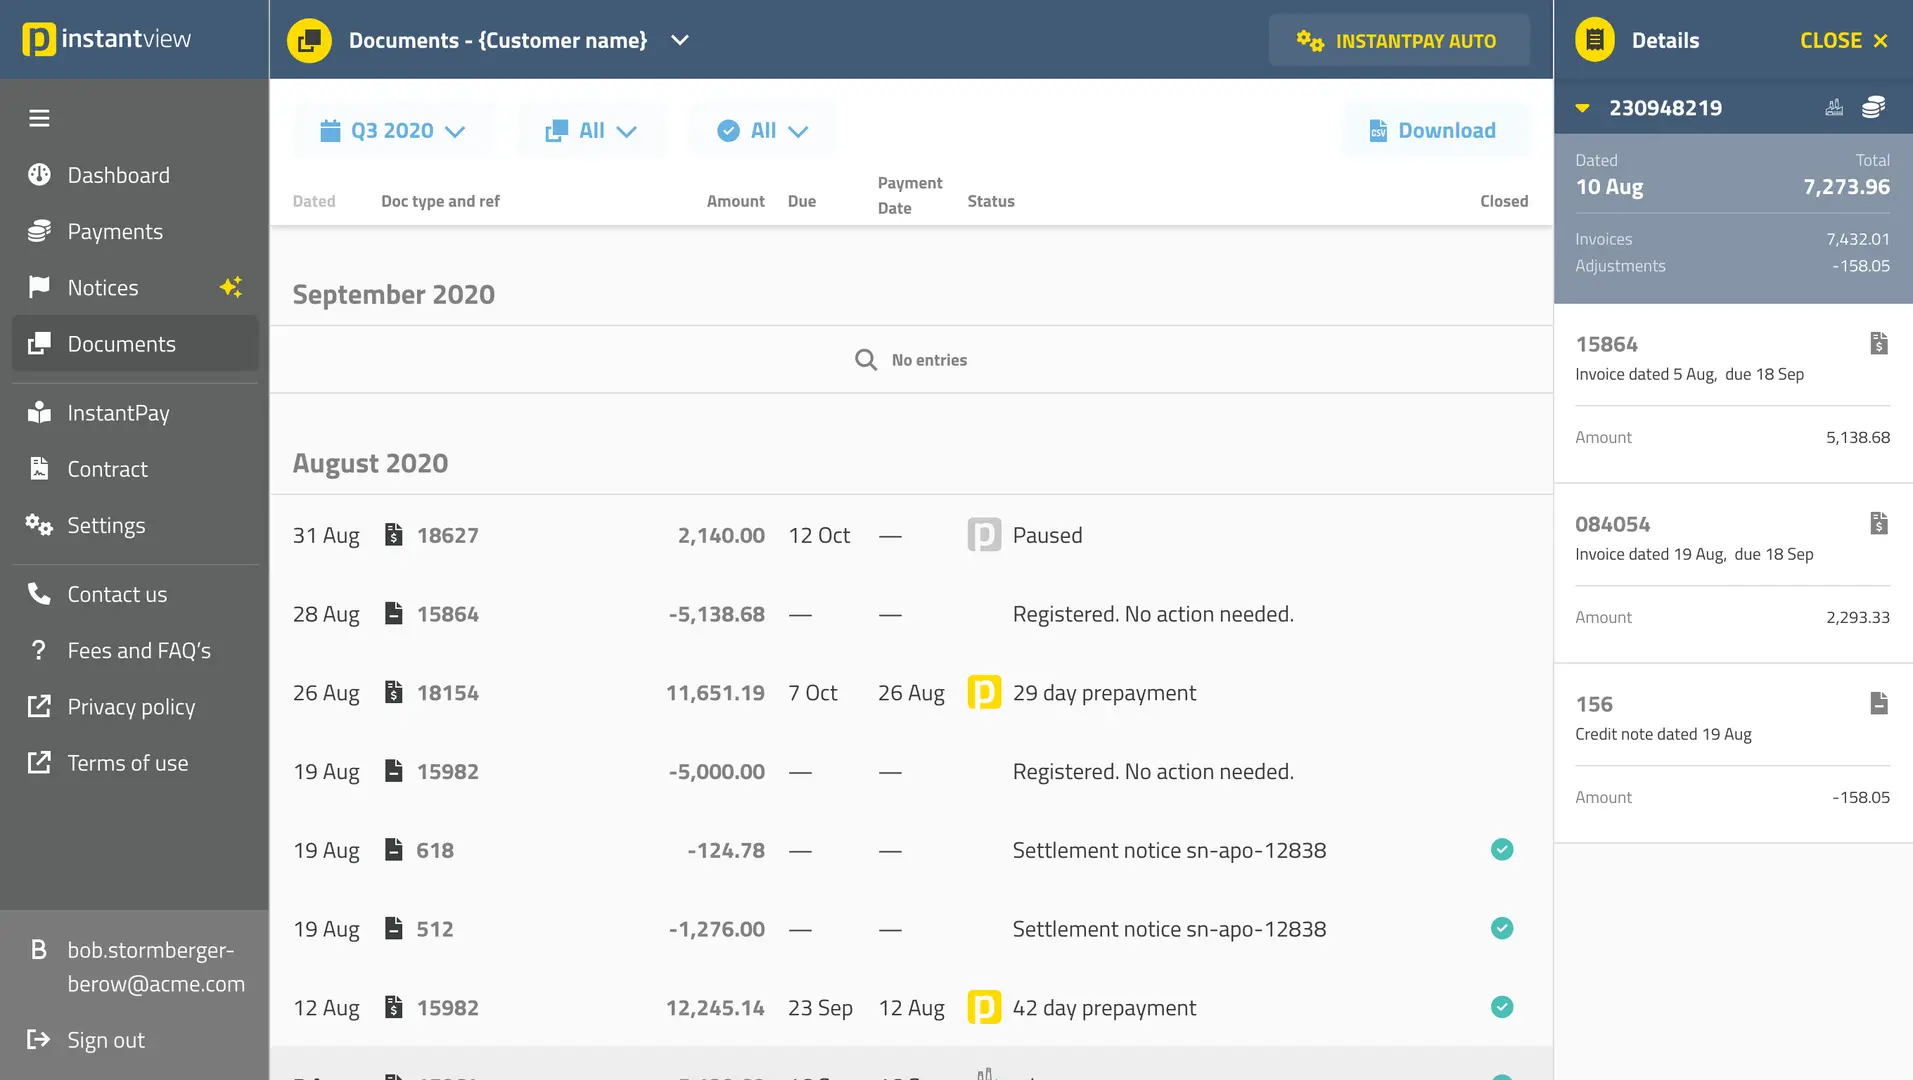Click the coins icon in Details header
Screen dimensions: 1913x1080
[1873, 108]
